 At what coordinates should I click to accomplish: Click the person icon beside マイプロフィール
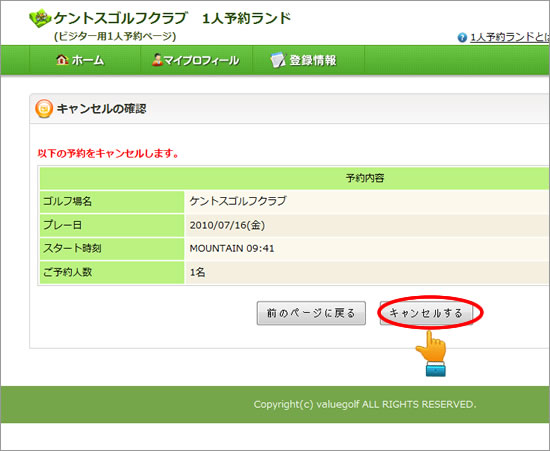click(x=157, y=60)
